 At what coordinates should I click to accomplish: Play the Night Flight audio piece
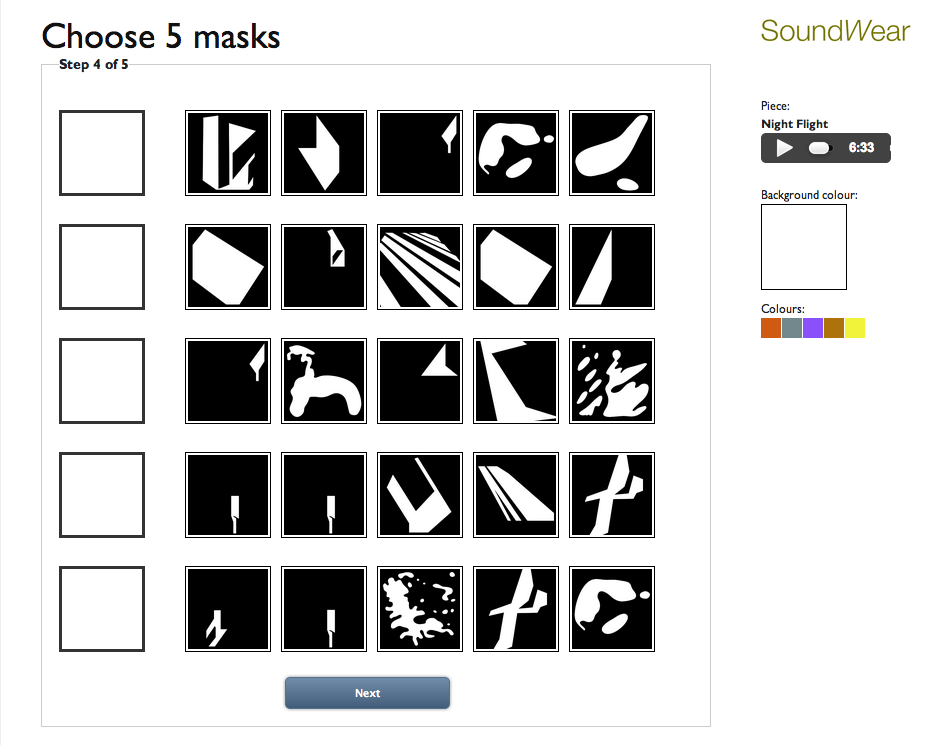coord(784,147)
